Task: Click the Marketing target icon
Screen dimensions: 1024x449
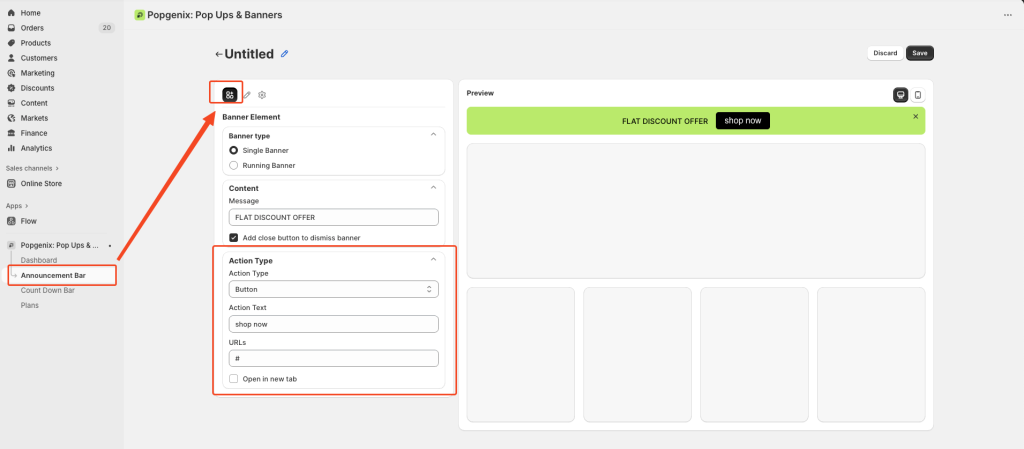Action: tap(11, 73)
